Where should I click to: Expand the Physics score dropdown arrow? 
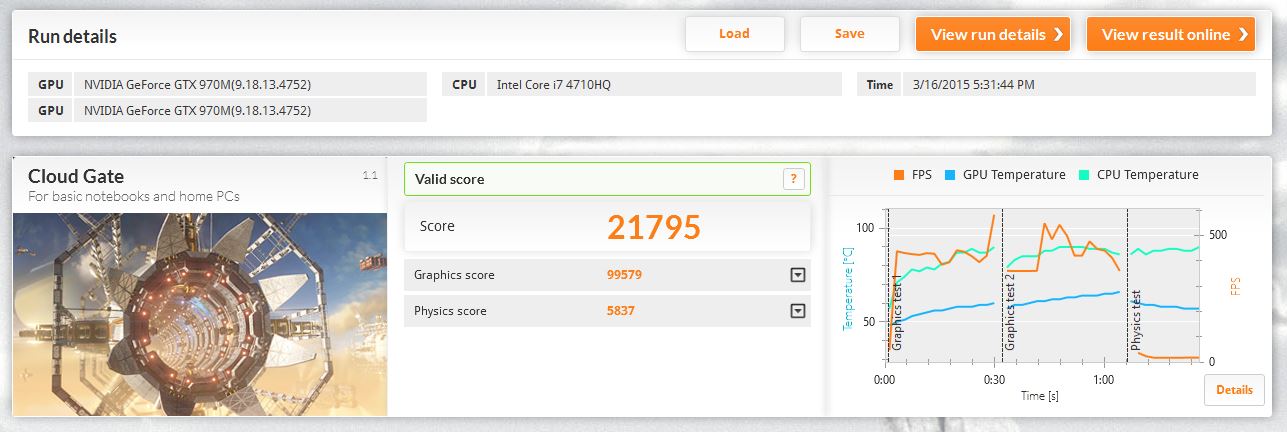[798, 311]
